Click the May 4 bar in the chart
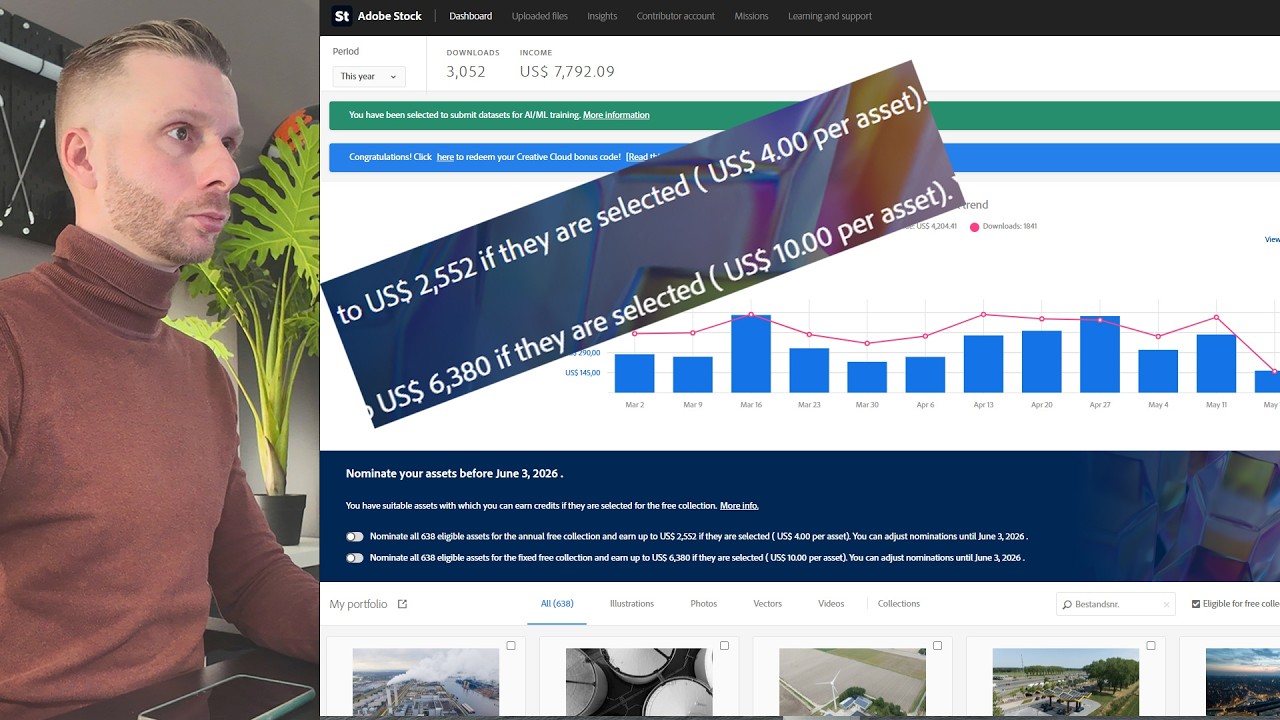 tap(1158, 371)
